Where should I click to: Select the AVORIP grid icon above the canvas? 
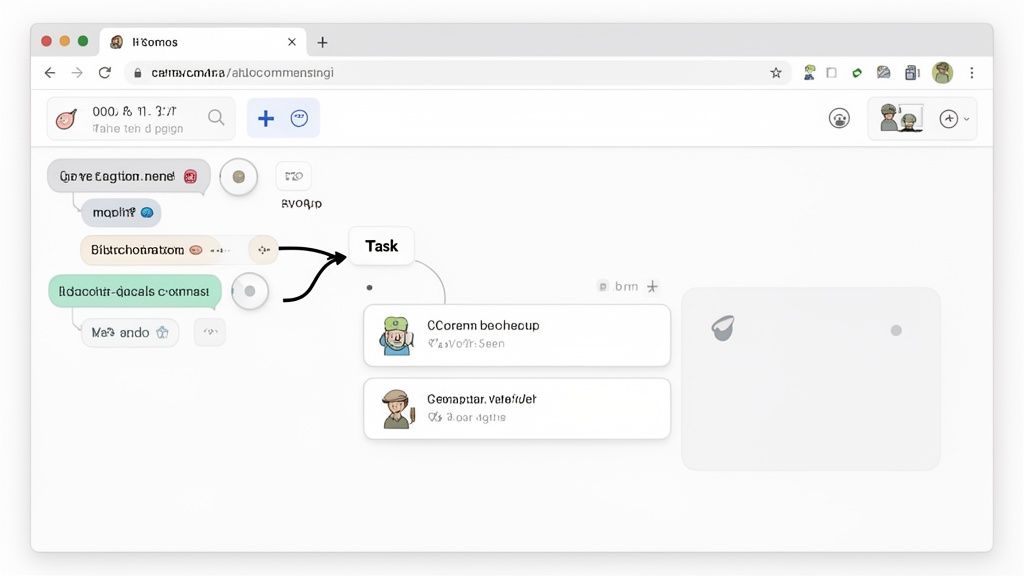coord(293,176)
